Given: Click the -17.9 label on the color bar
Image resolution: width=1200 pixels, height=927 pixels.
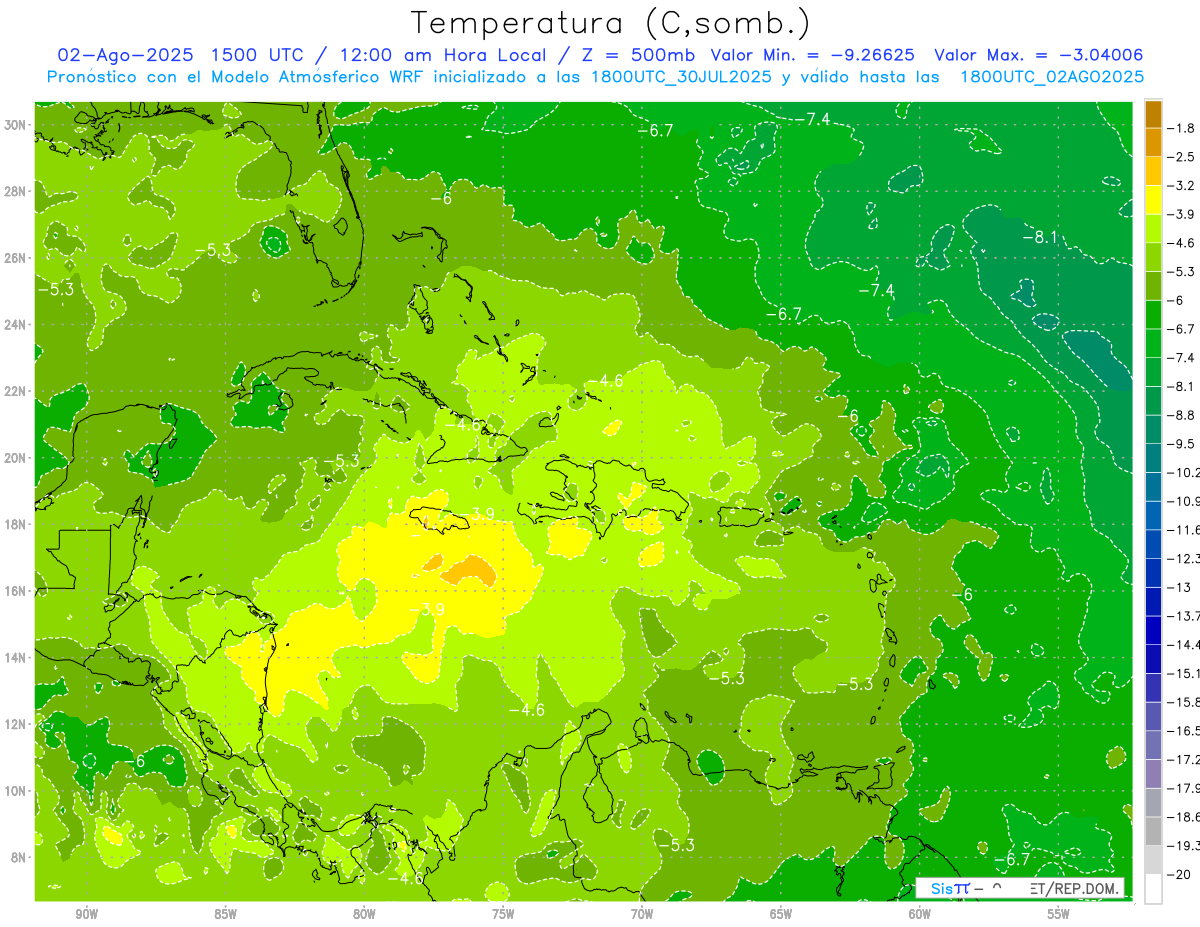Looking at the screenshot, I should click(1183, 788).
